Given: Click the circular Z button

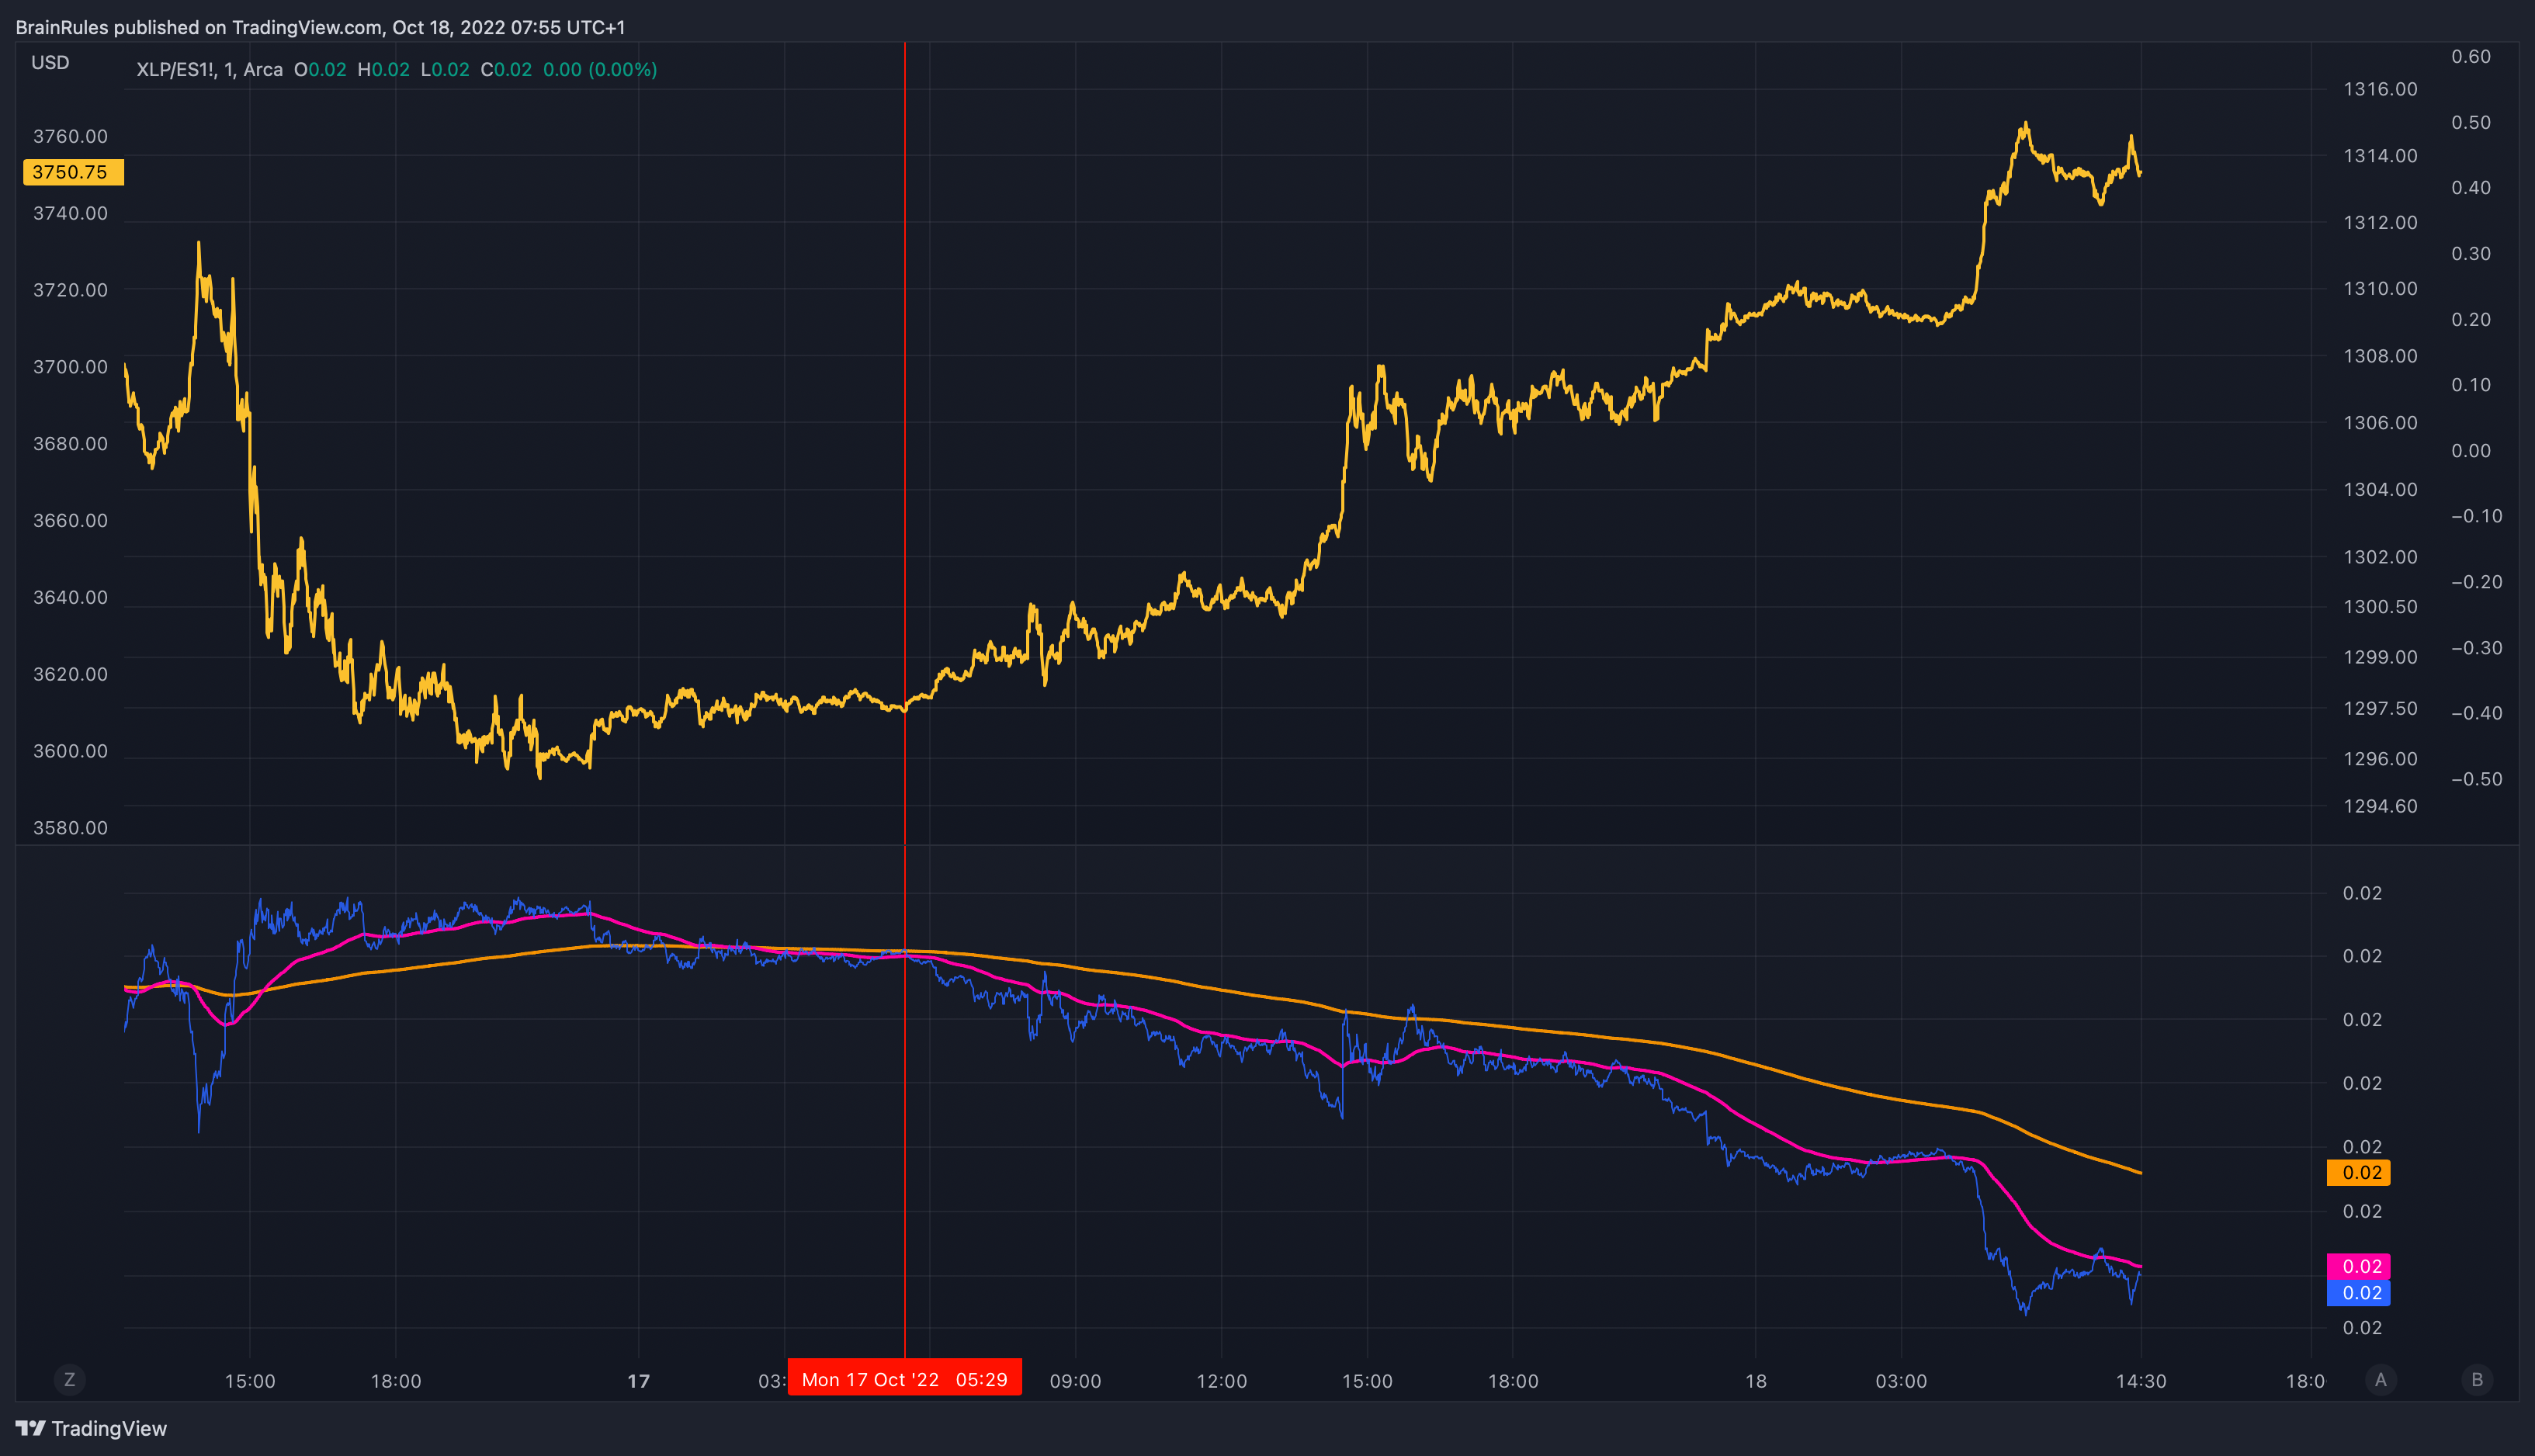Looking at the screenshot, I should (x=69, y=1380).
